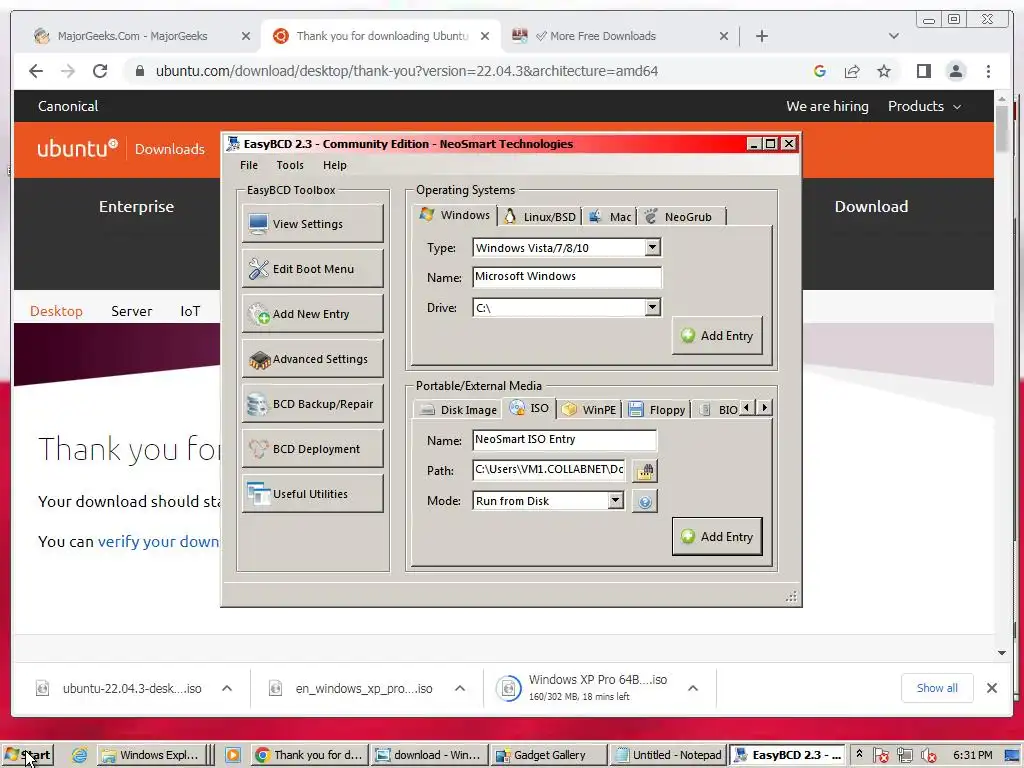Screen dimensions: 1024x768
Task: Switch to MajorGeeks.Com browser tab
Action: [x=133, y=36]
